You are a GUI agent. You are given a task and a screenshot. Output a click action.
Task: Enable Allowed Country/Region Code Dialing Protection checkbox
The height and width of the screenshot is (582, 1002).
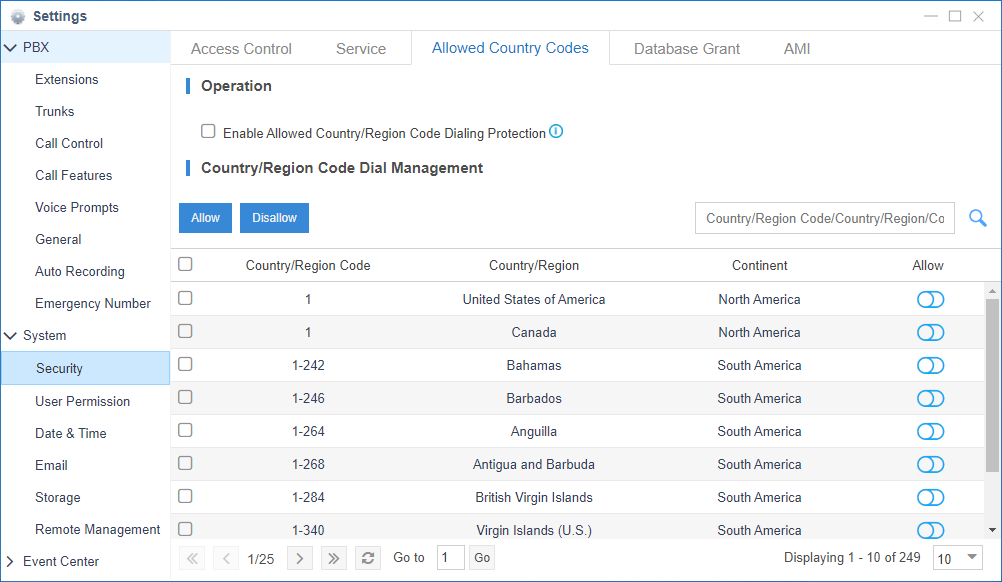(x=208, y=131)
